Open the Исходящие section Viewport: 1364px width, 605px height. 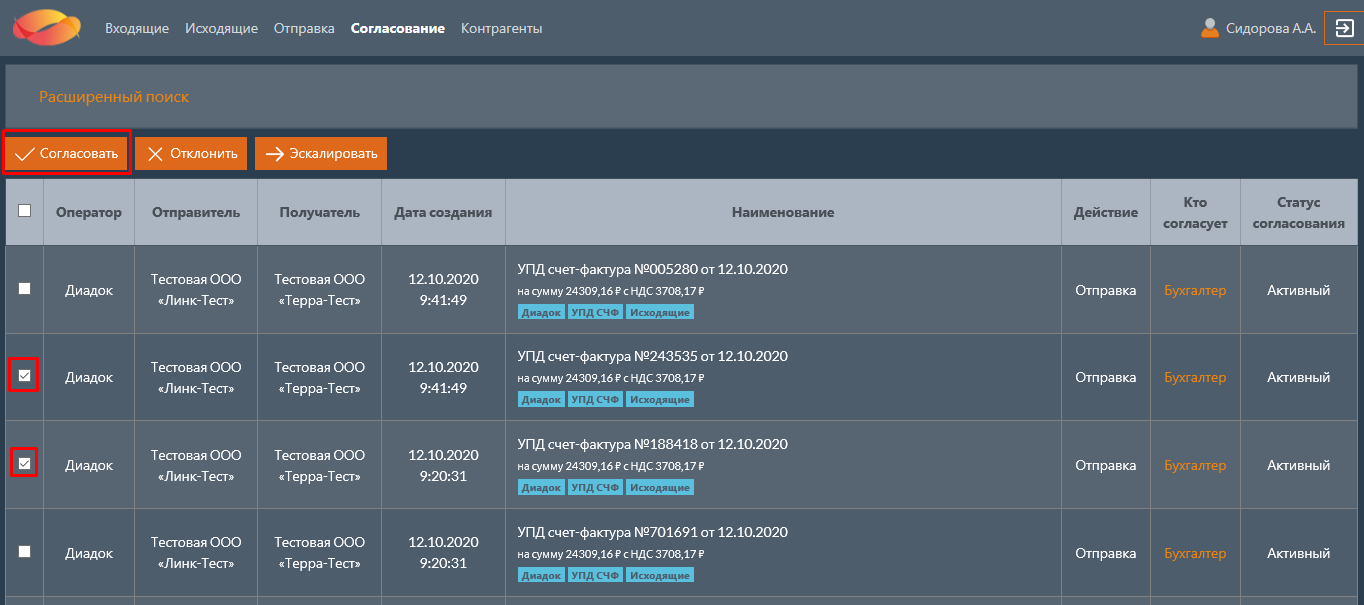[221, 28]
